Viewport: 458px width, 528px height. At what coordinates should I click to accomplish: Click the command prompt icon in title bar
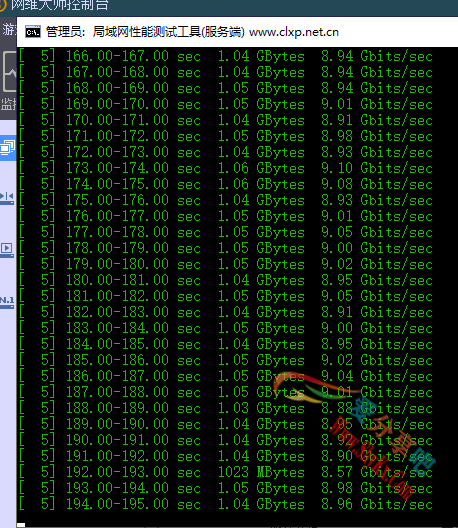pos(33,32)
